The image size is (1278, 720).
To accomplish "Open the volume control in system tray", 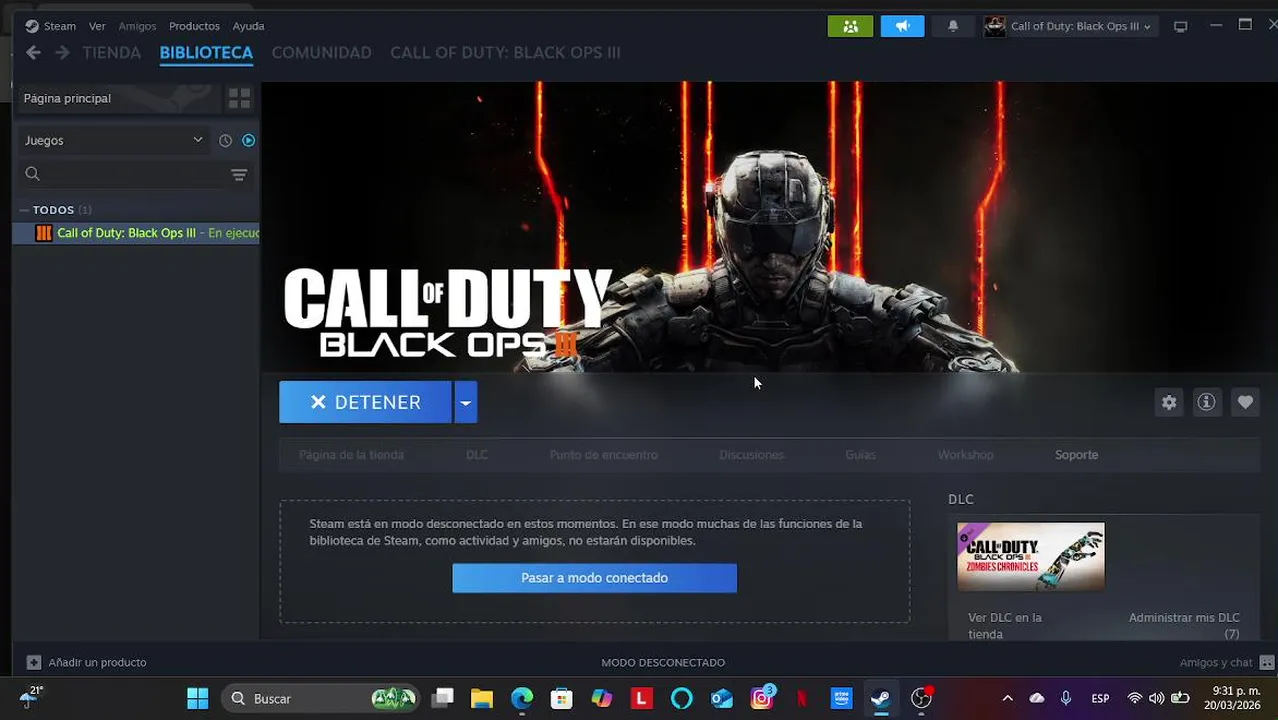I will coord(1156,698).
